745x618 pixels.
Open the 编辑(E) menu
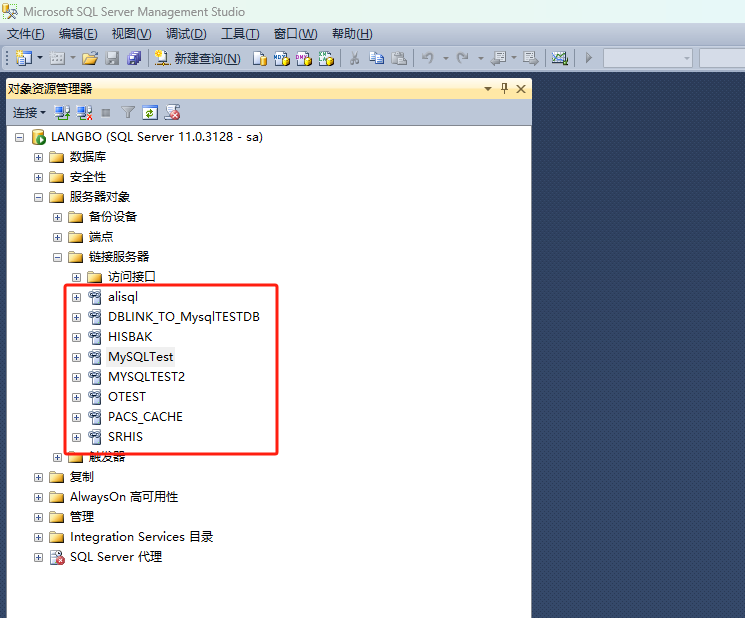pos(78,34)
